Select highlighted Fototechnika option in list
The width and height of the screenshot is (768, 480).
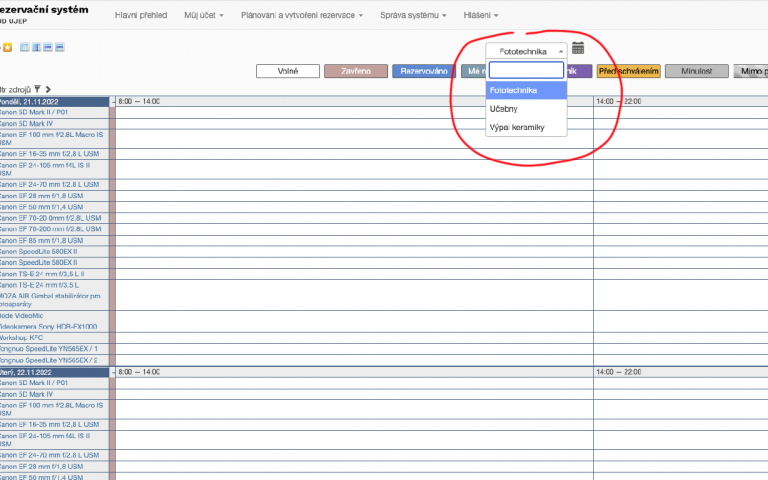512,90
